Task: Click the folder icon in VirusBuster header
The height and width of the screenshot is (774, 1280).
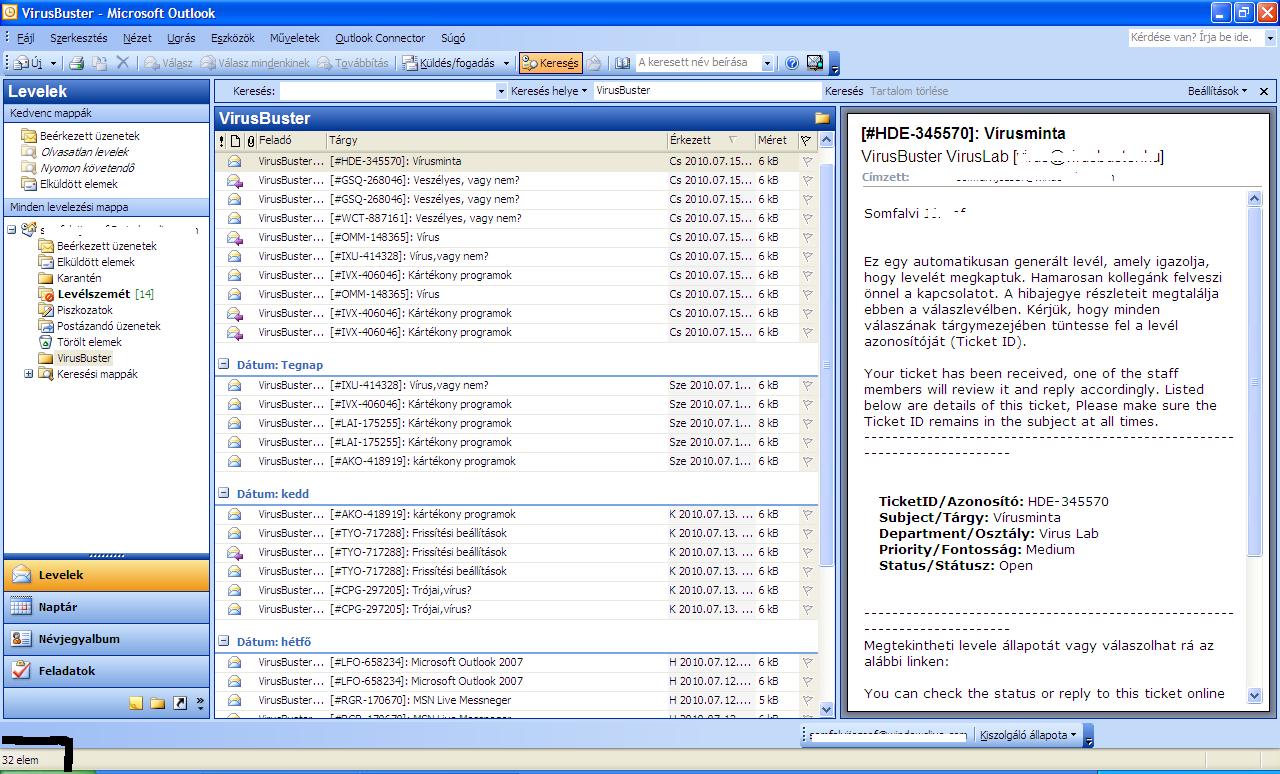Action: pos(822,118)
